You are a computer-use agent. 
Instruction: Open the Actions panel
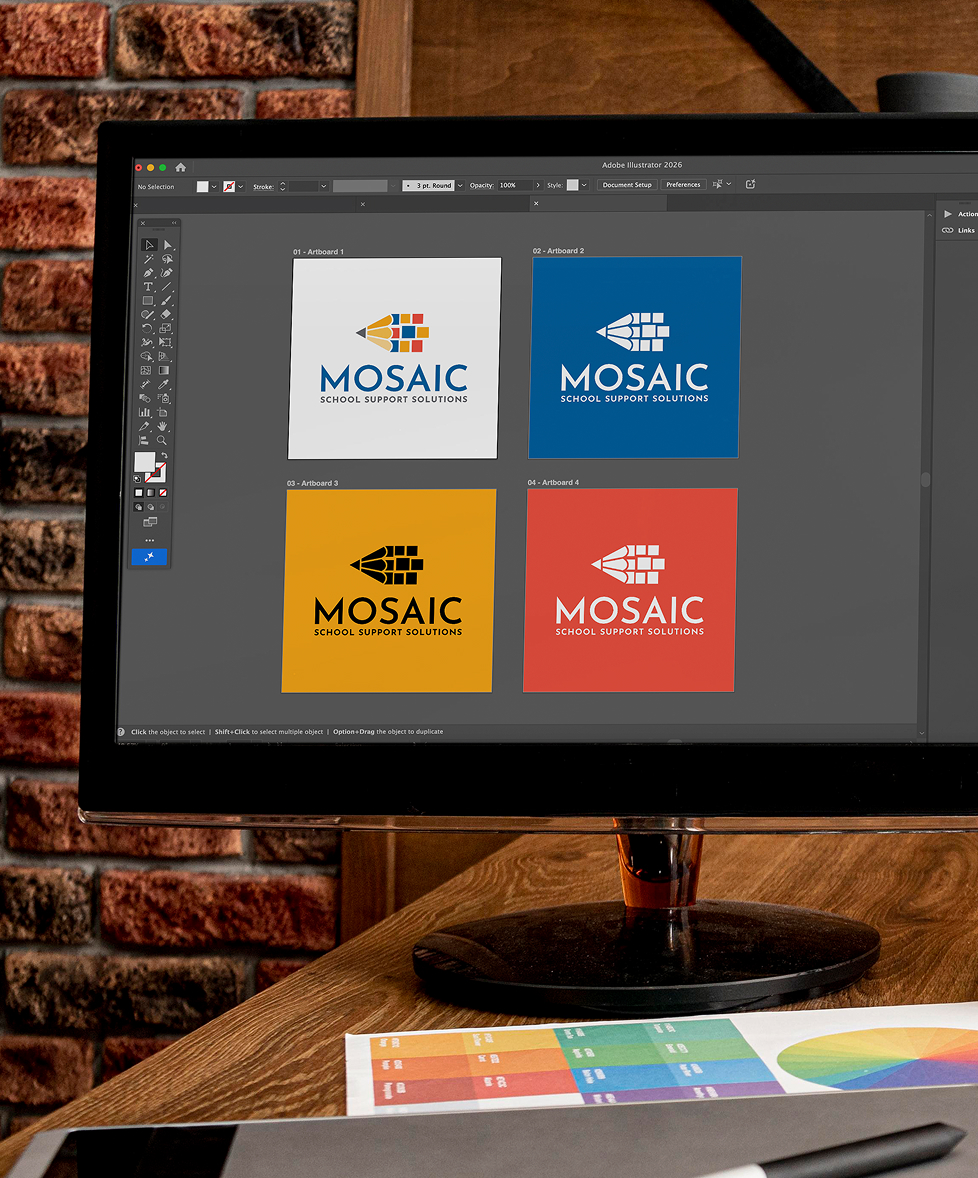958,213
